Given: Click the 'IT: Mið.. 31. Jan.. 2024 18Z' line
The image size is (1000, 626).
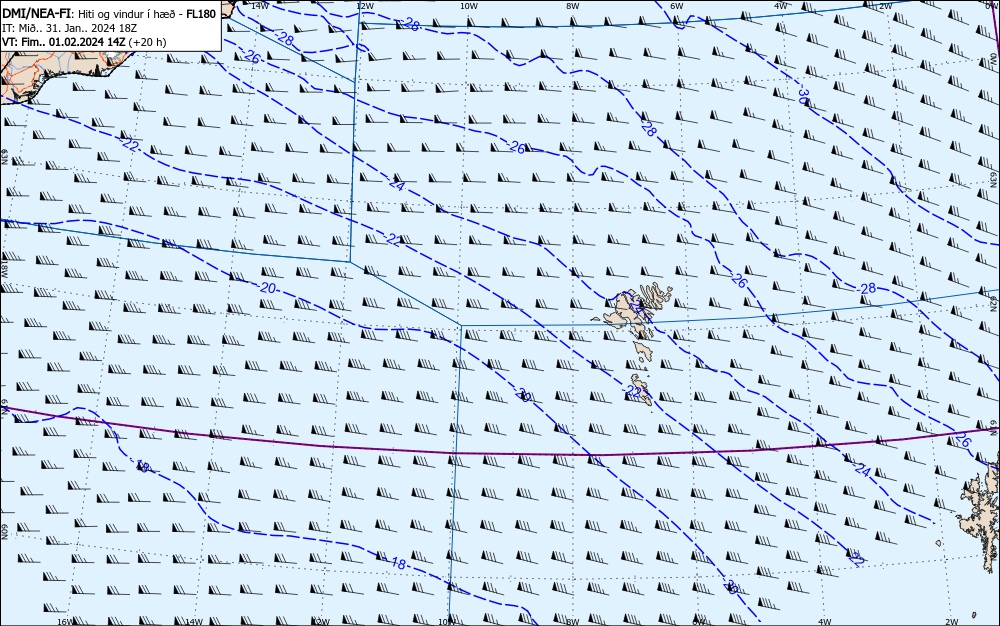Looking at the screenshot, I should pyautogui.click(x=70, y=28).
